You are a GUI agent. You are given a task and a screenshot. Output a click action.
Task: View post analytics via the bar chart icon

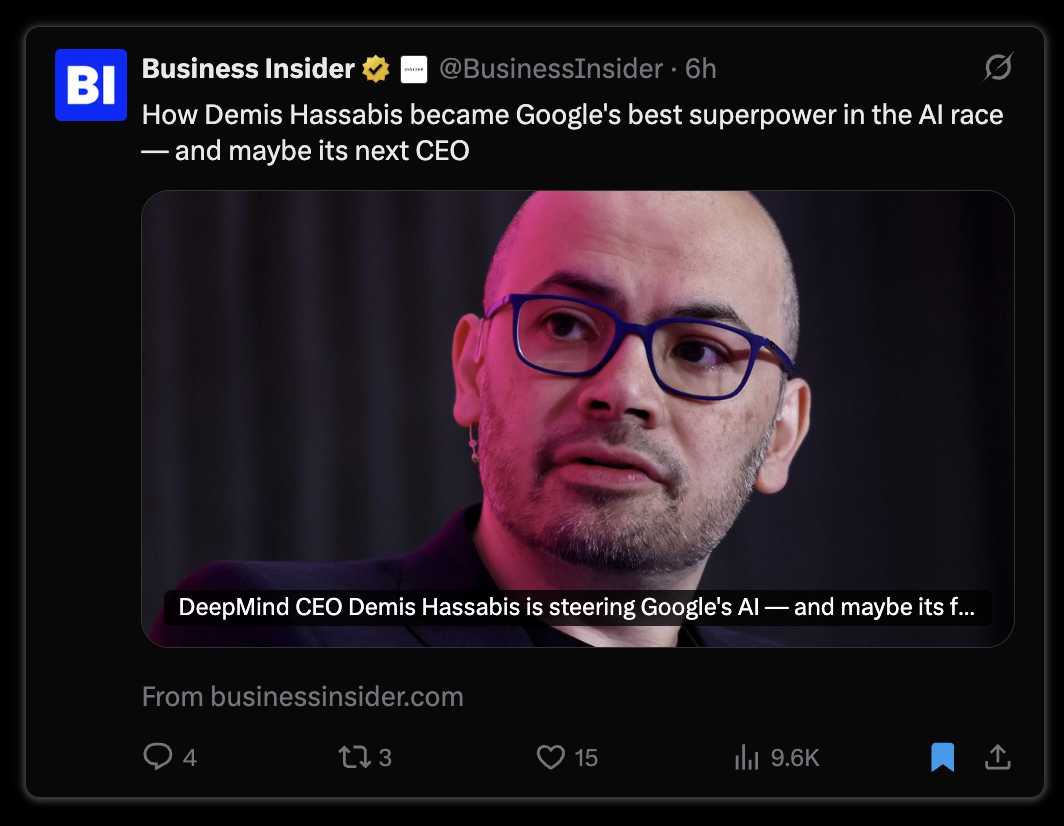click(746, 757)
